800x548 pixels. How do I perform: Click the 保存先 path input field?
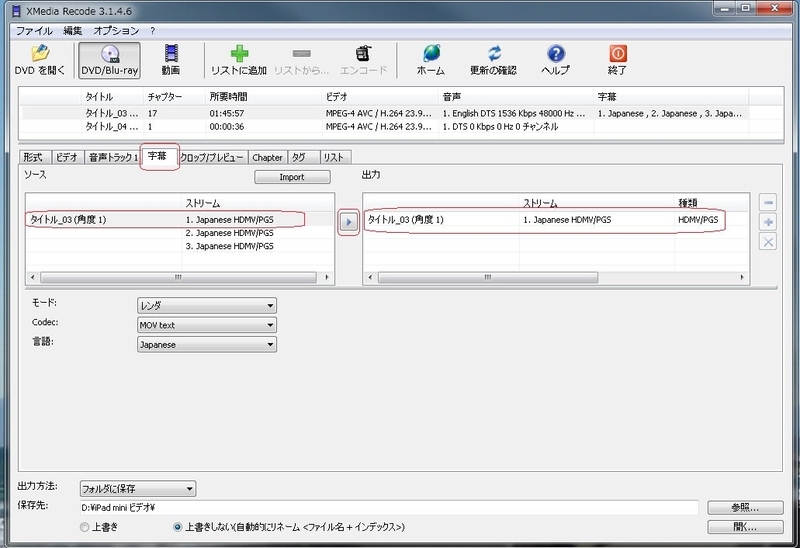(389, 508)
